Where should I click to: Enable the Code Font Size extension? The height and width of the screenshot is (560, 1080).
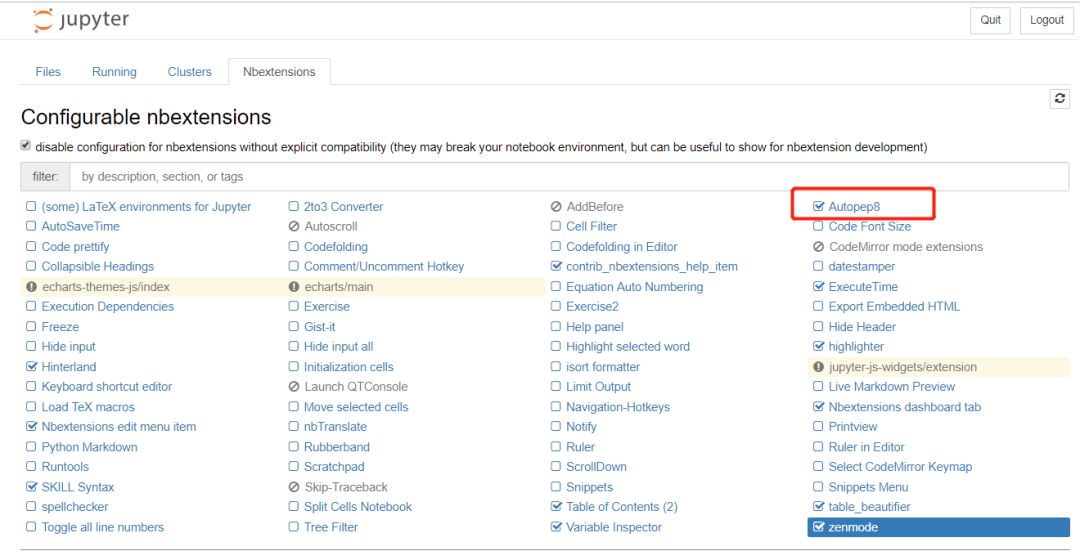click(x=818, y=226)
